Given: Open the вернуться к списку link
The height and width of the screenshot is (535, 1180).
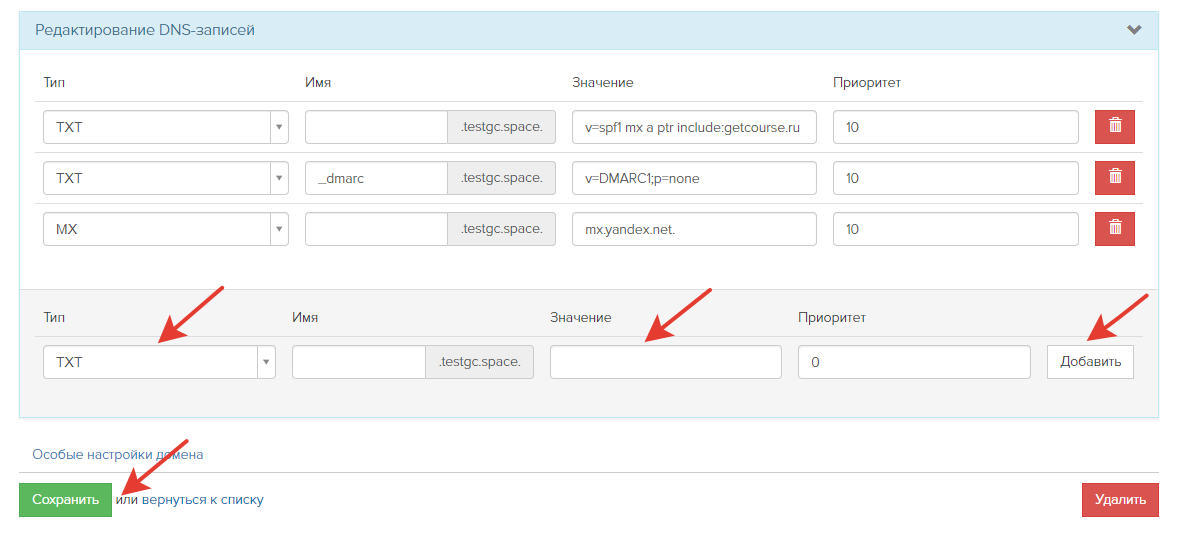Looking at the screenshot, I should tap(202, 500).
